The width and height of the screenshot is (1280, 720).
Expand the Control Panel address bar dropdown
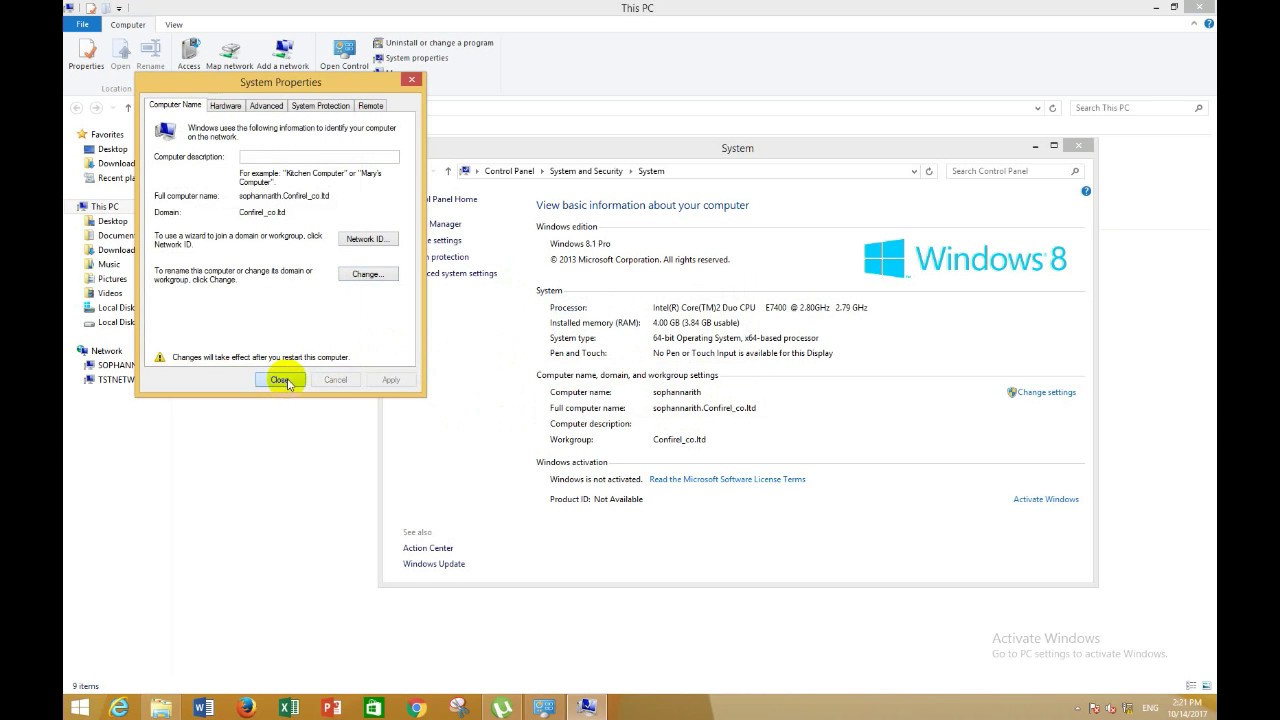coord(914,171)
